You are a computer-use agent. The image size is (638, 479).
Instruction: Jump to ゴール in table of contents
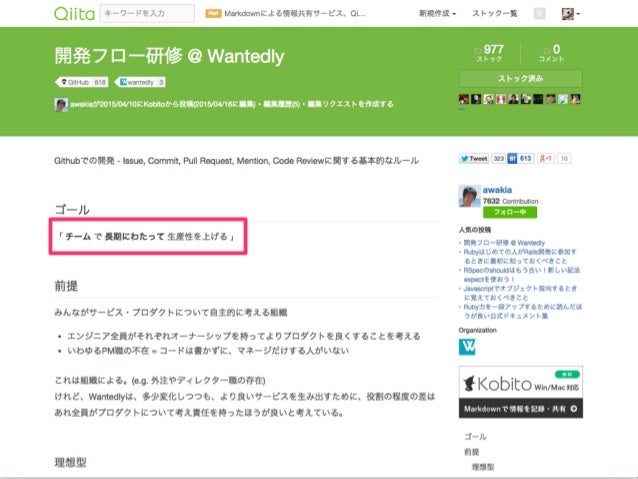[475, 437]
